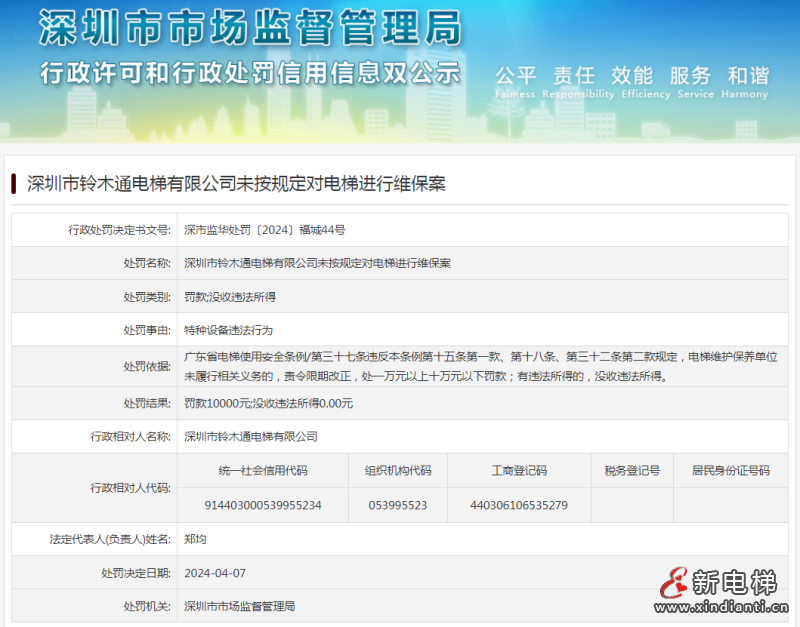Click the document number 深市监华处罚〔2024〕福城44号
The width and height of the screenshot is (800, 627).
point(265,230)
